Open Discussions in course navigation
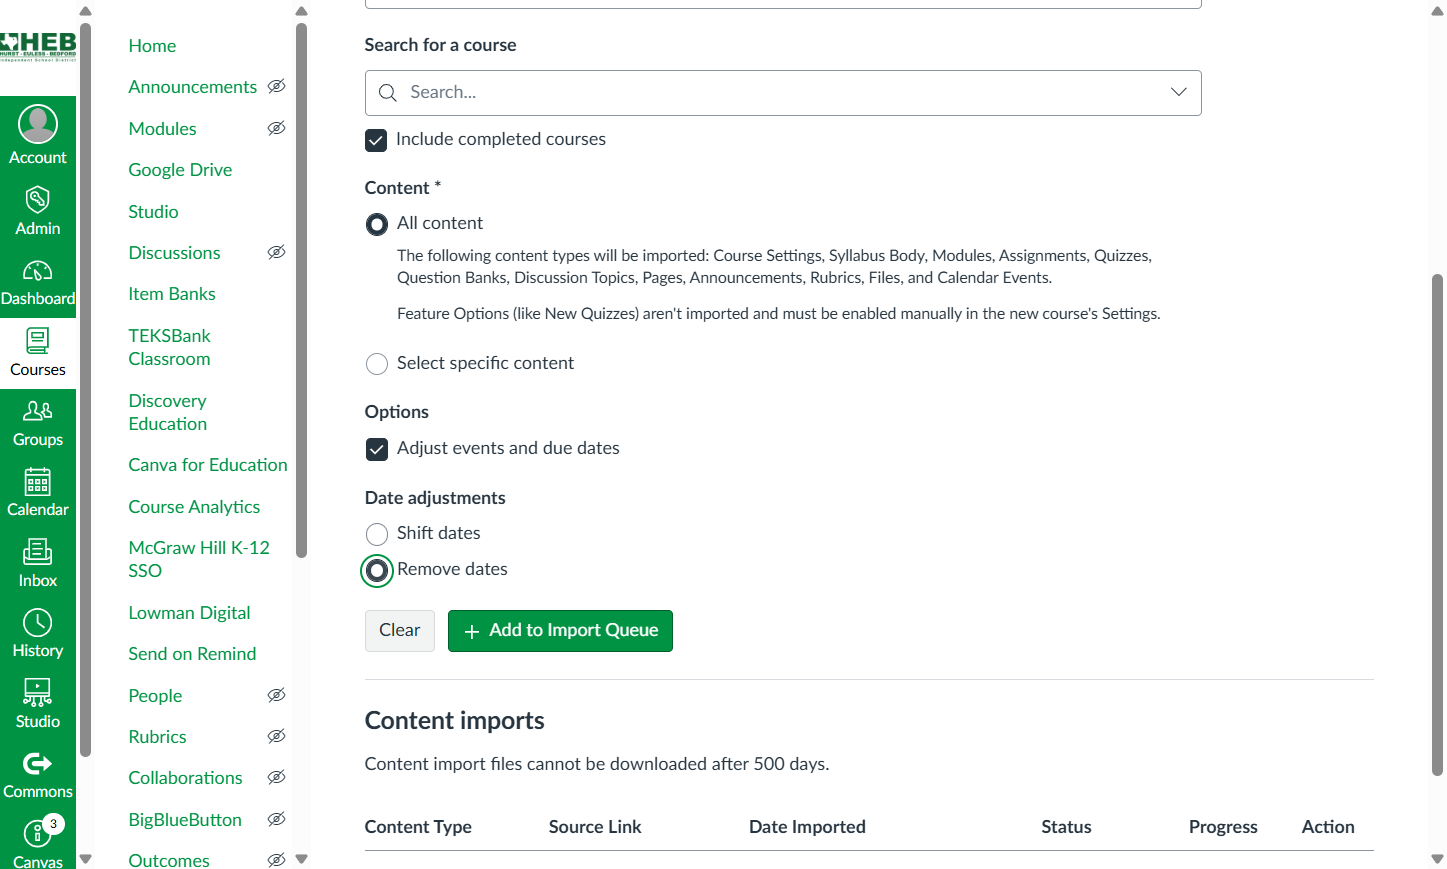The height and width of the screenshot is (869, 1447). tap(174, 253)
